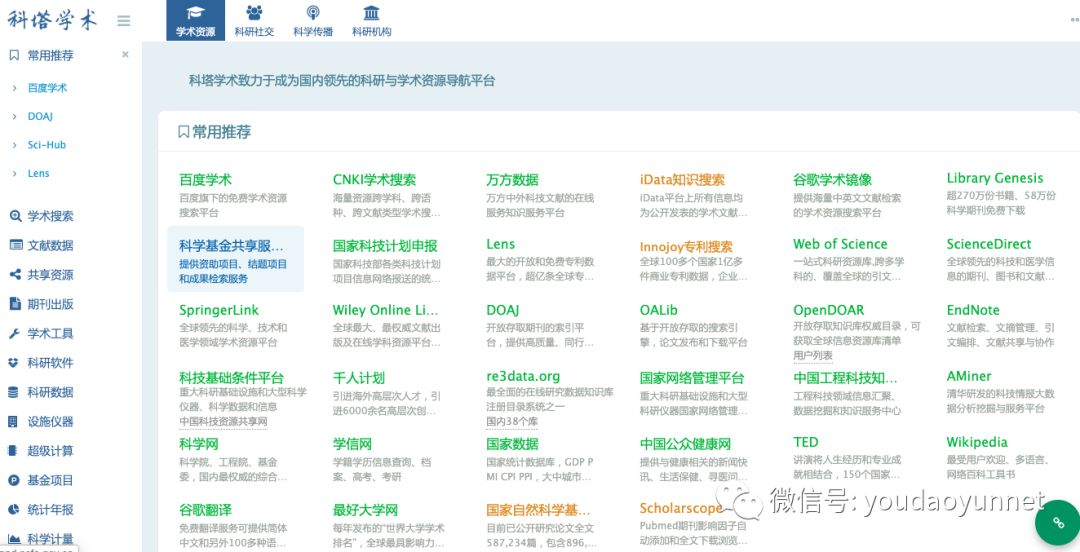Image resolution: width=1080 pixels, height=552 pixels.
Task: Open the Innojoy专利搜索 link
Action: pyautogui.click(x=686, y=247)
